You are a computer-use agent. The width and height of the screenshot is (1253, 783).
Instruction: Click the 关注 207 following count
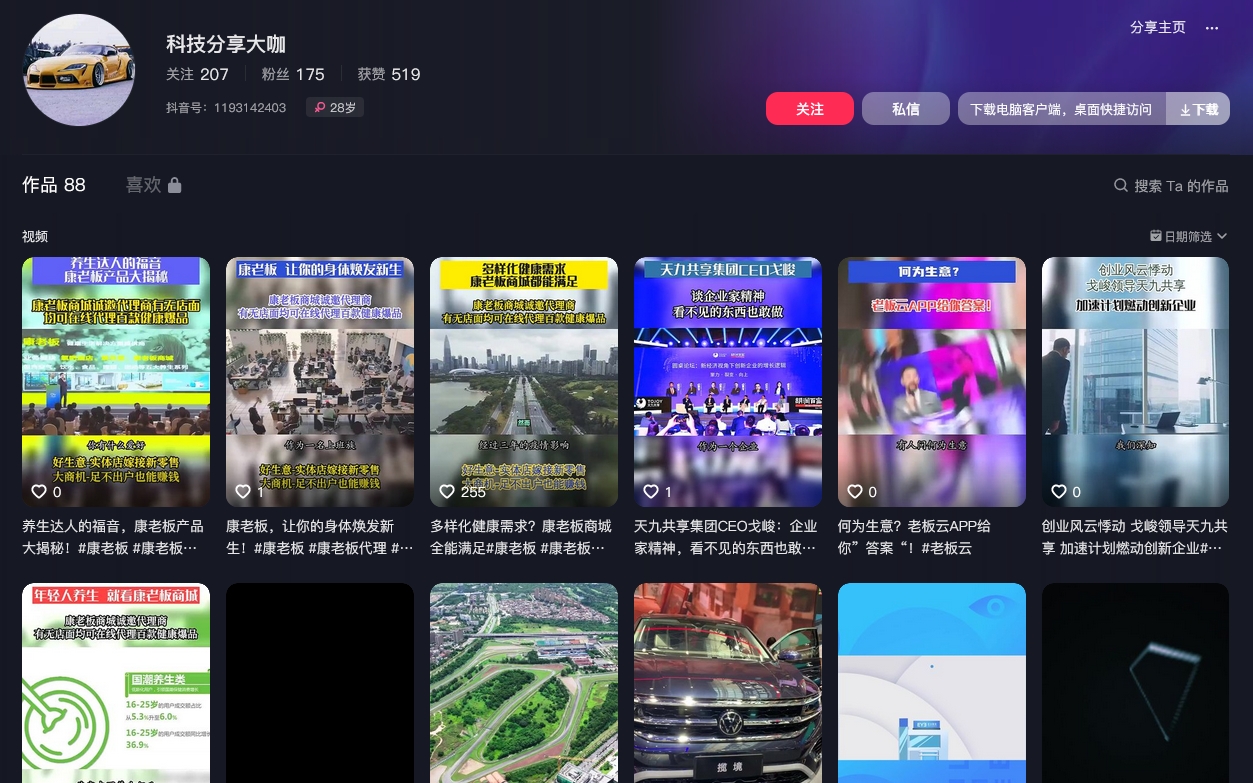197,74
